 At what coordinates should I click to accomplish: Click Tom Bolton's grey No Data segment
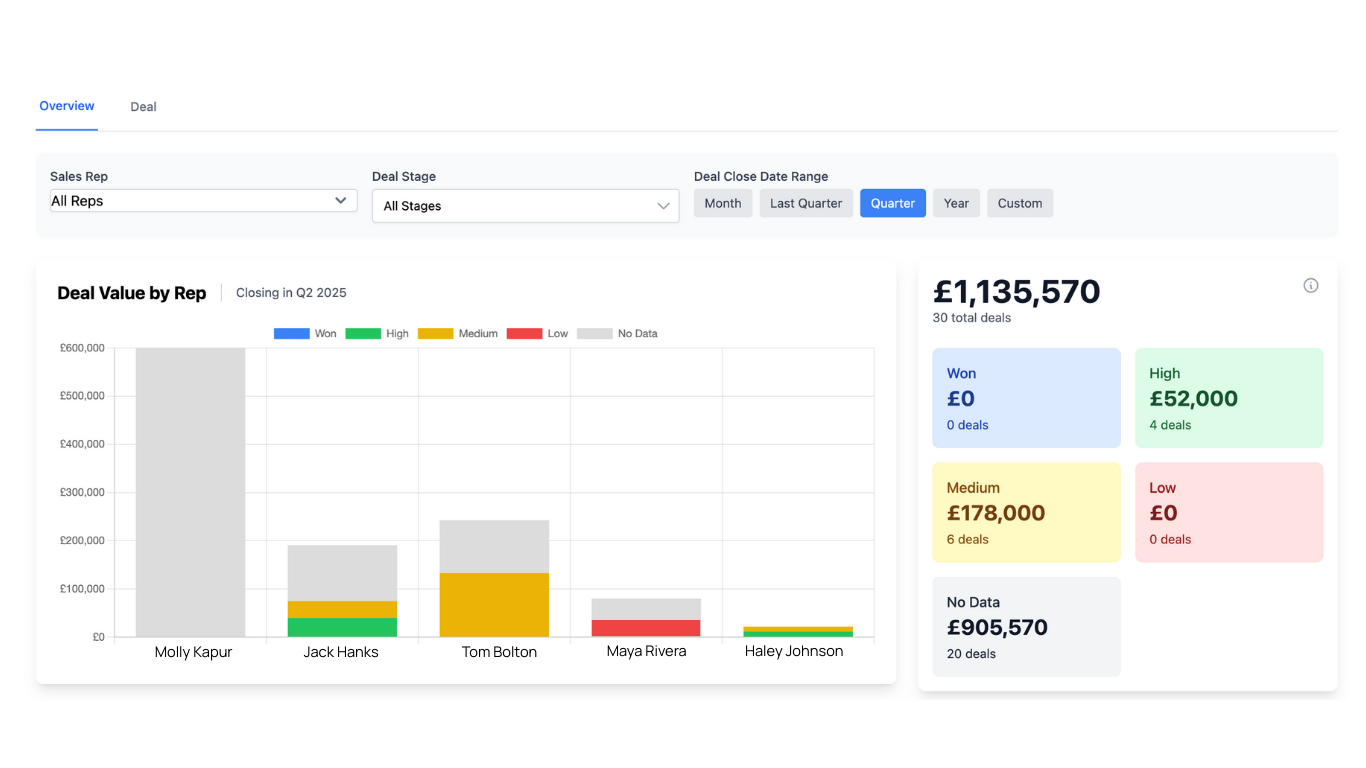pyautogui.click(x=494, y=547)
